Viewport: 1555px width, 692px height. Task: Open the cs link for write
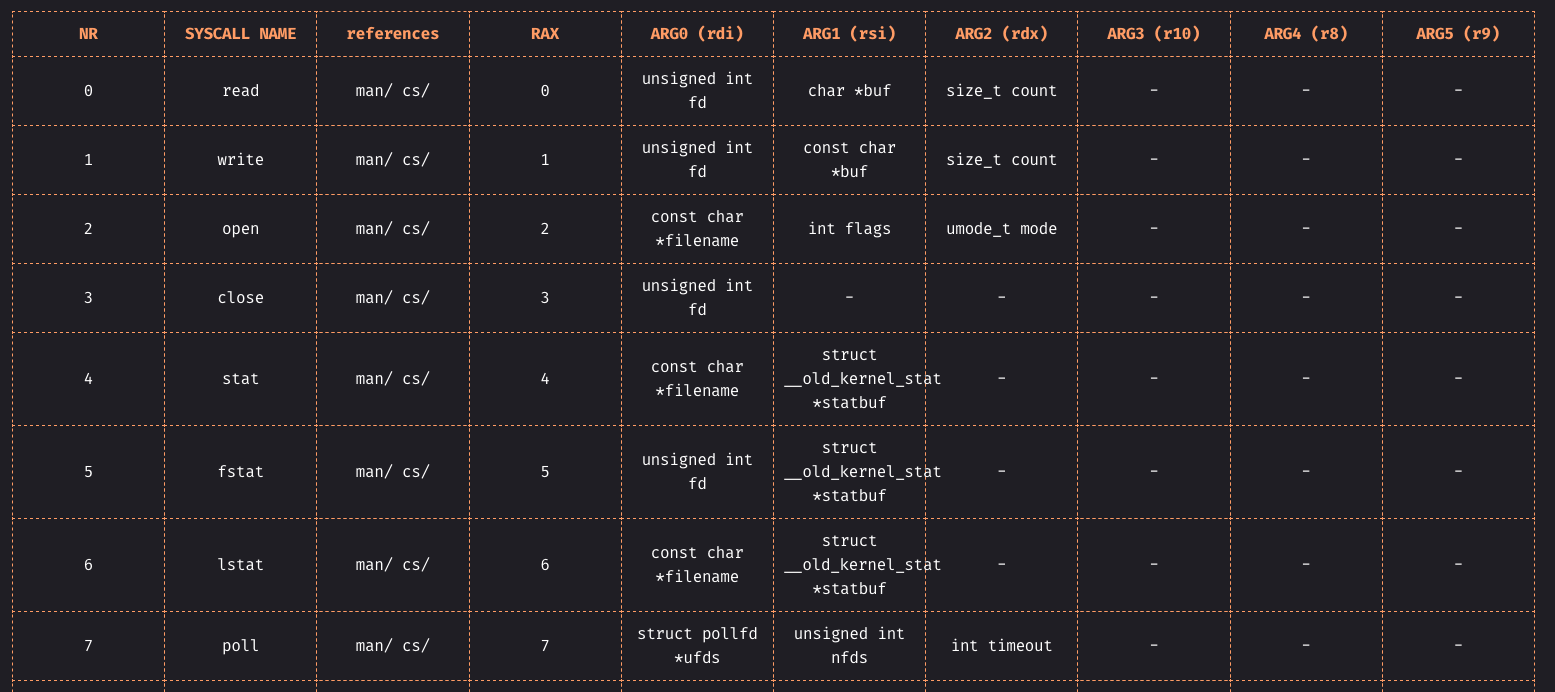coord(415,160)
